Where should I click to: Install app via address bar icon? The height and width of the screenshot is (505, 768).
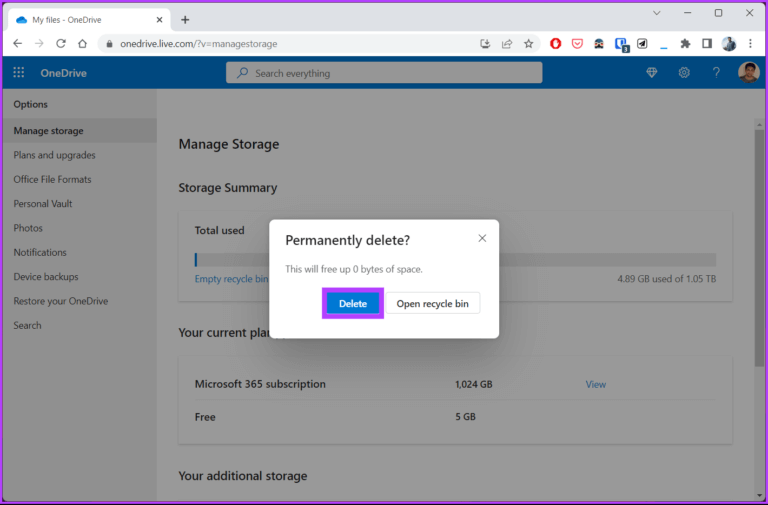click(x=485, y=44)
